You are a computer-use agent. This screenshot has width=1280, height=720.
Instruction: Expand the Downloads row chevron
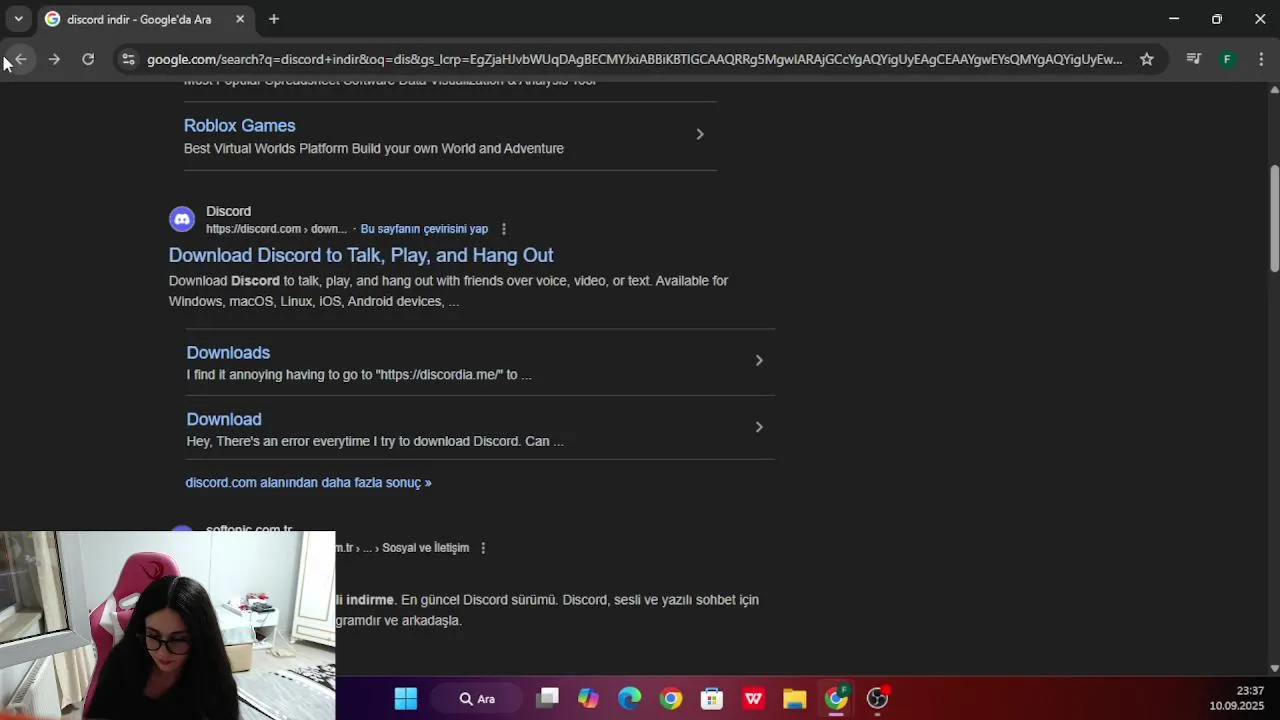pos(759,360)
